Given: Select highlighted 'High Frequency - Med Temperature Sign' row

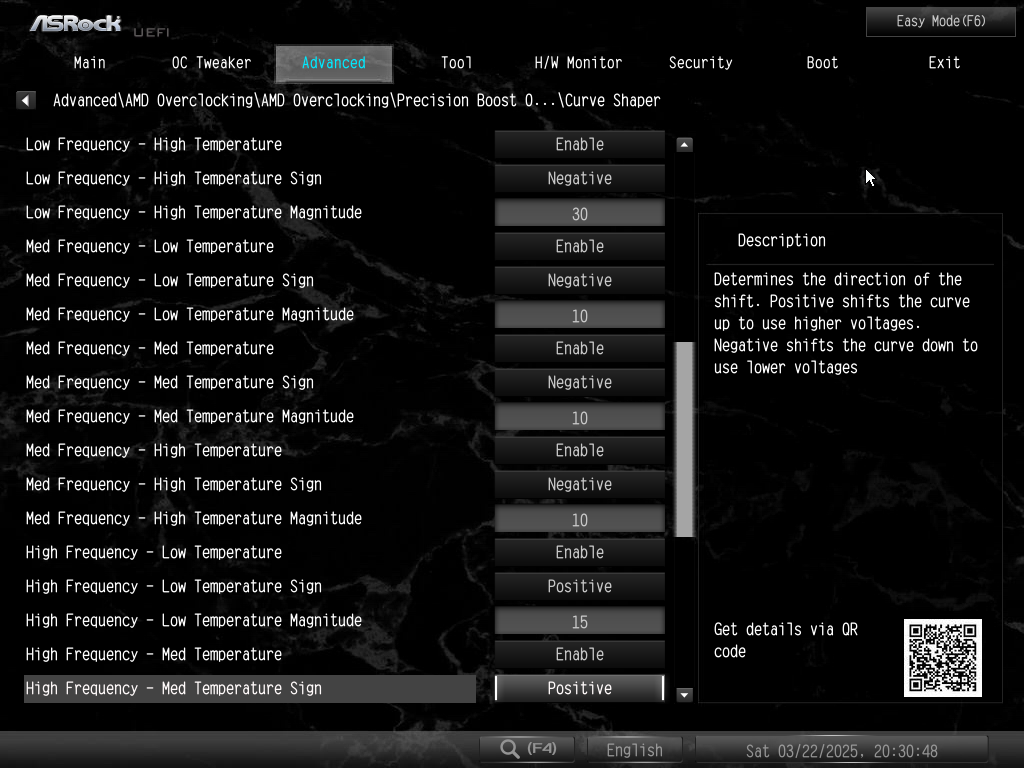Looking at the screenshot, I should [x=249, y=688].
